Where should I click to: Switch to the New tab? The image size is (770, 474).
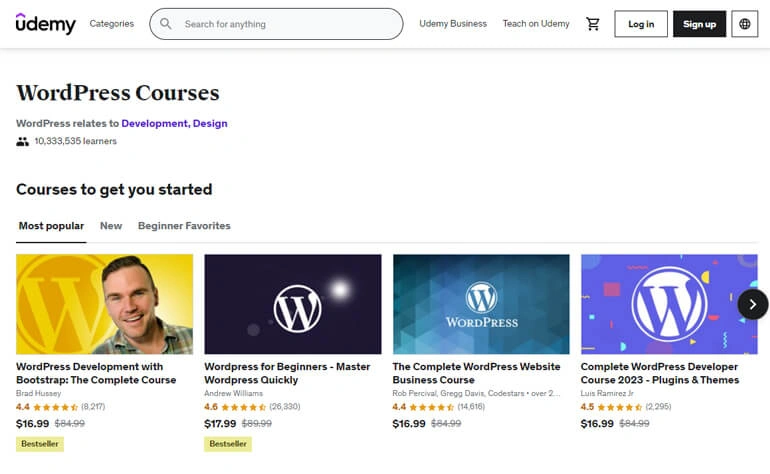(111, 226)
